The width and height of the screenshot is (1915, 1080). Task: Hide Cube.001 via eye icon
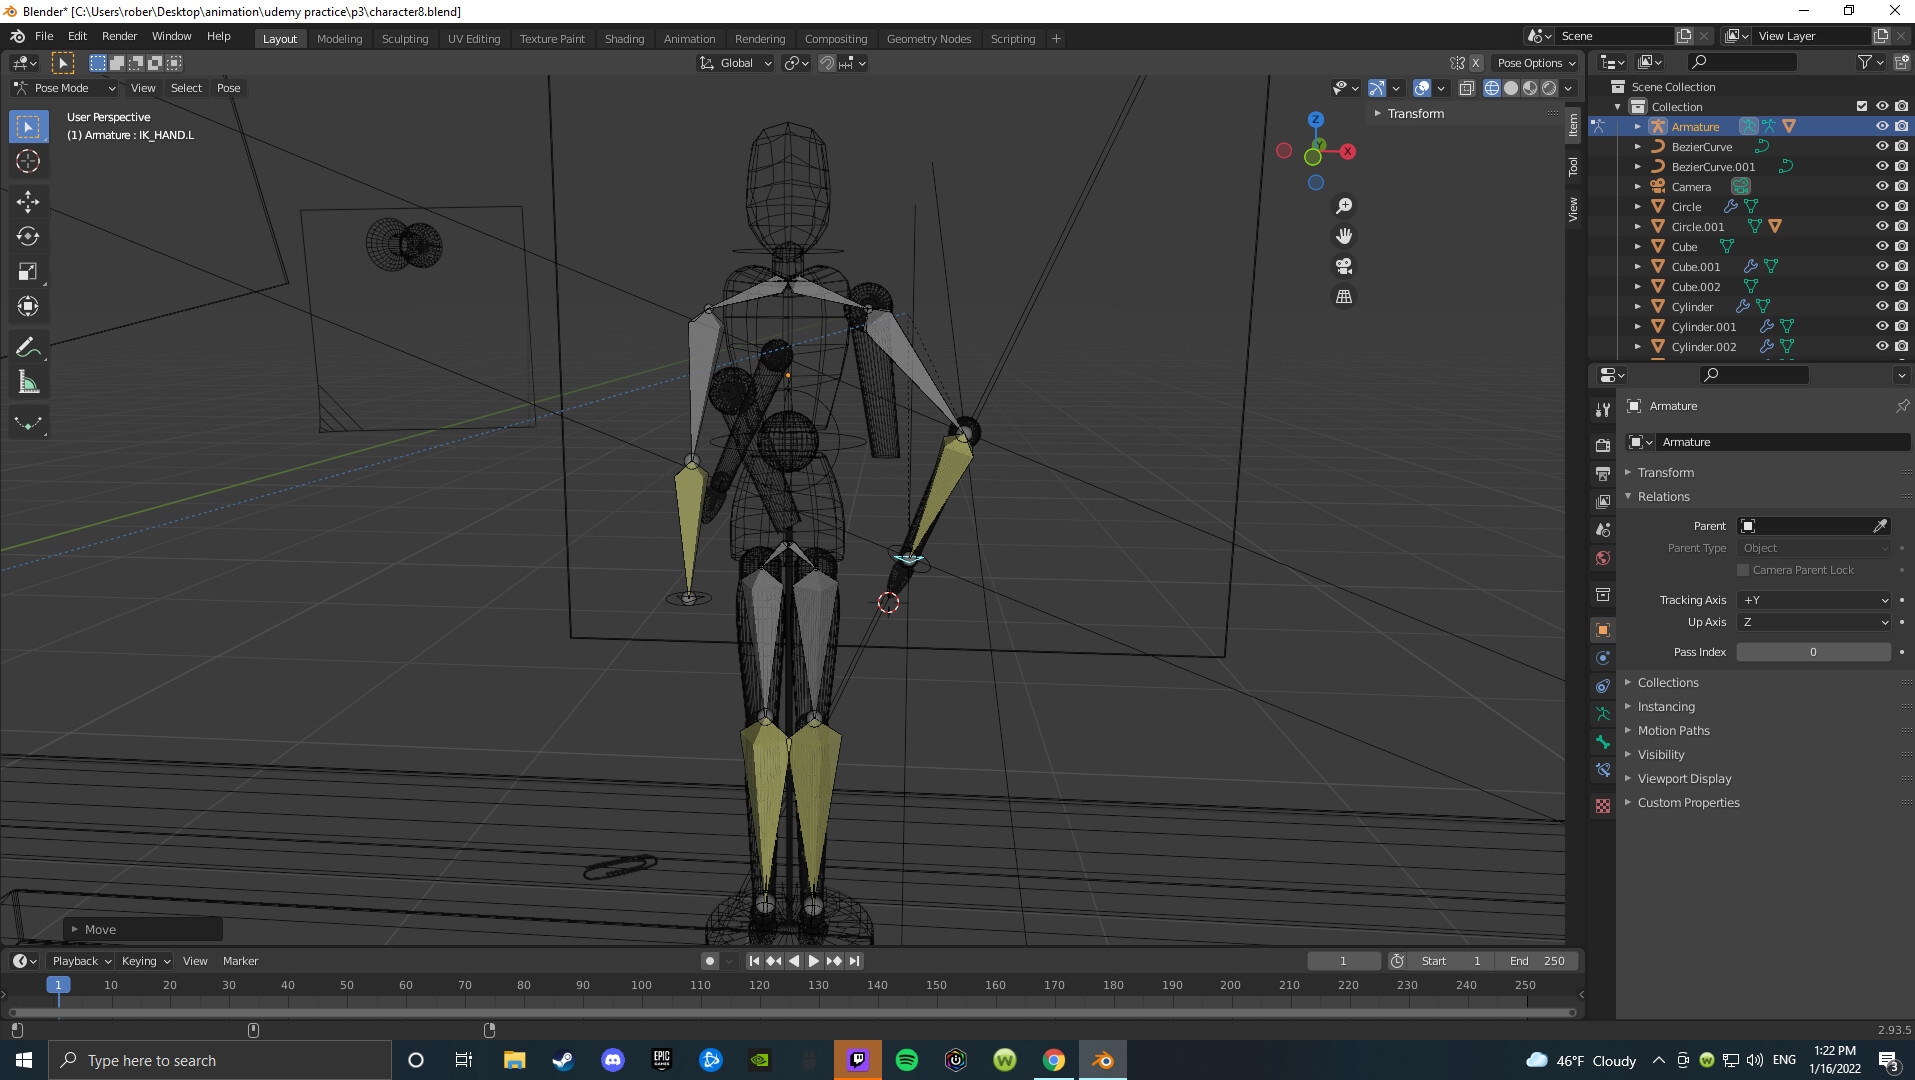coord(1882,267)
